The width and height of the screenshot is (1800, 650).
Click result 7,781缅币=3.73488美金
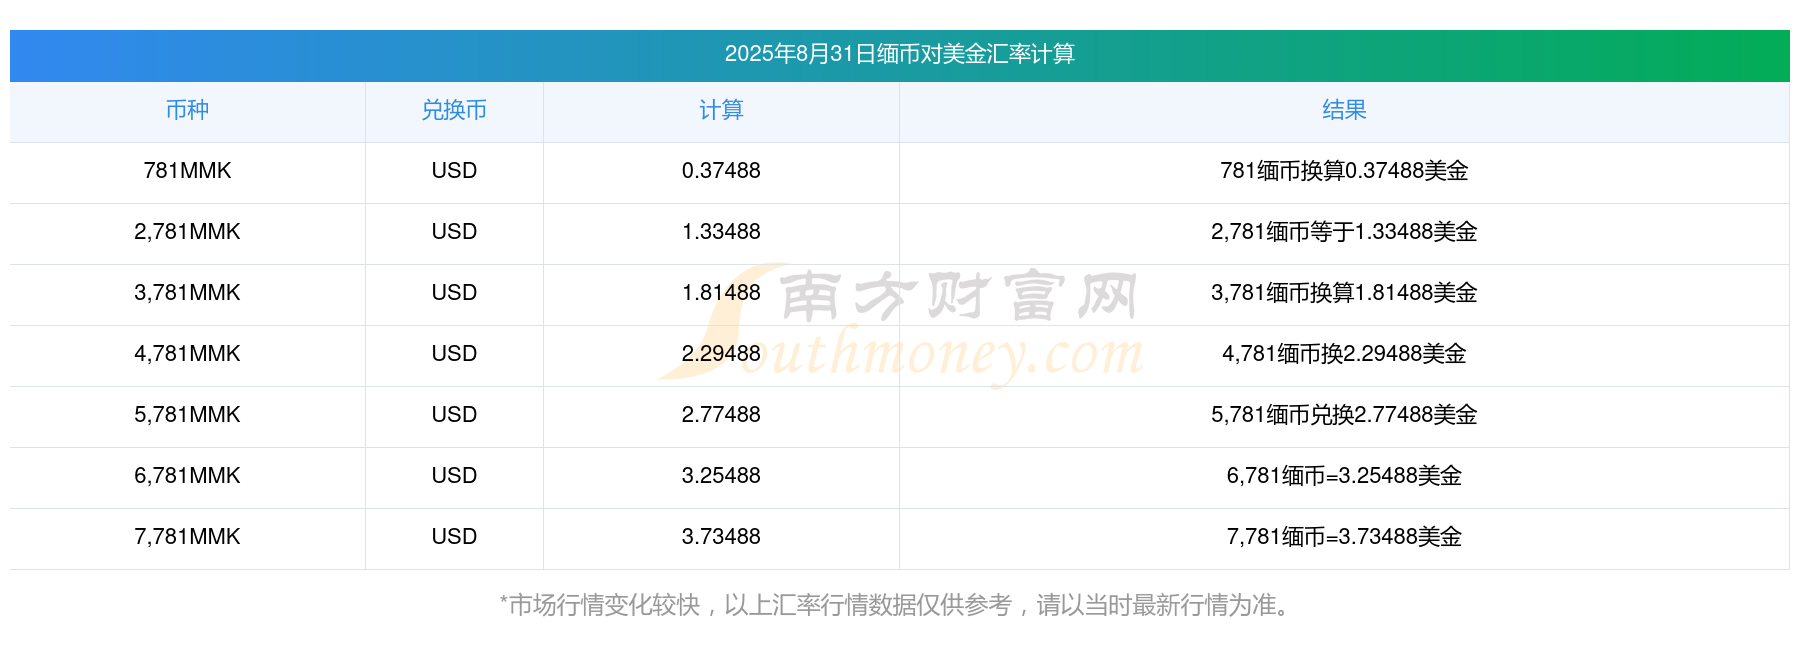pos(1344,537)
